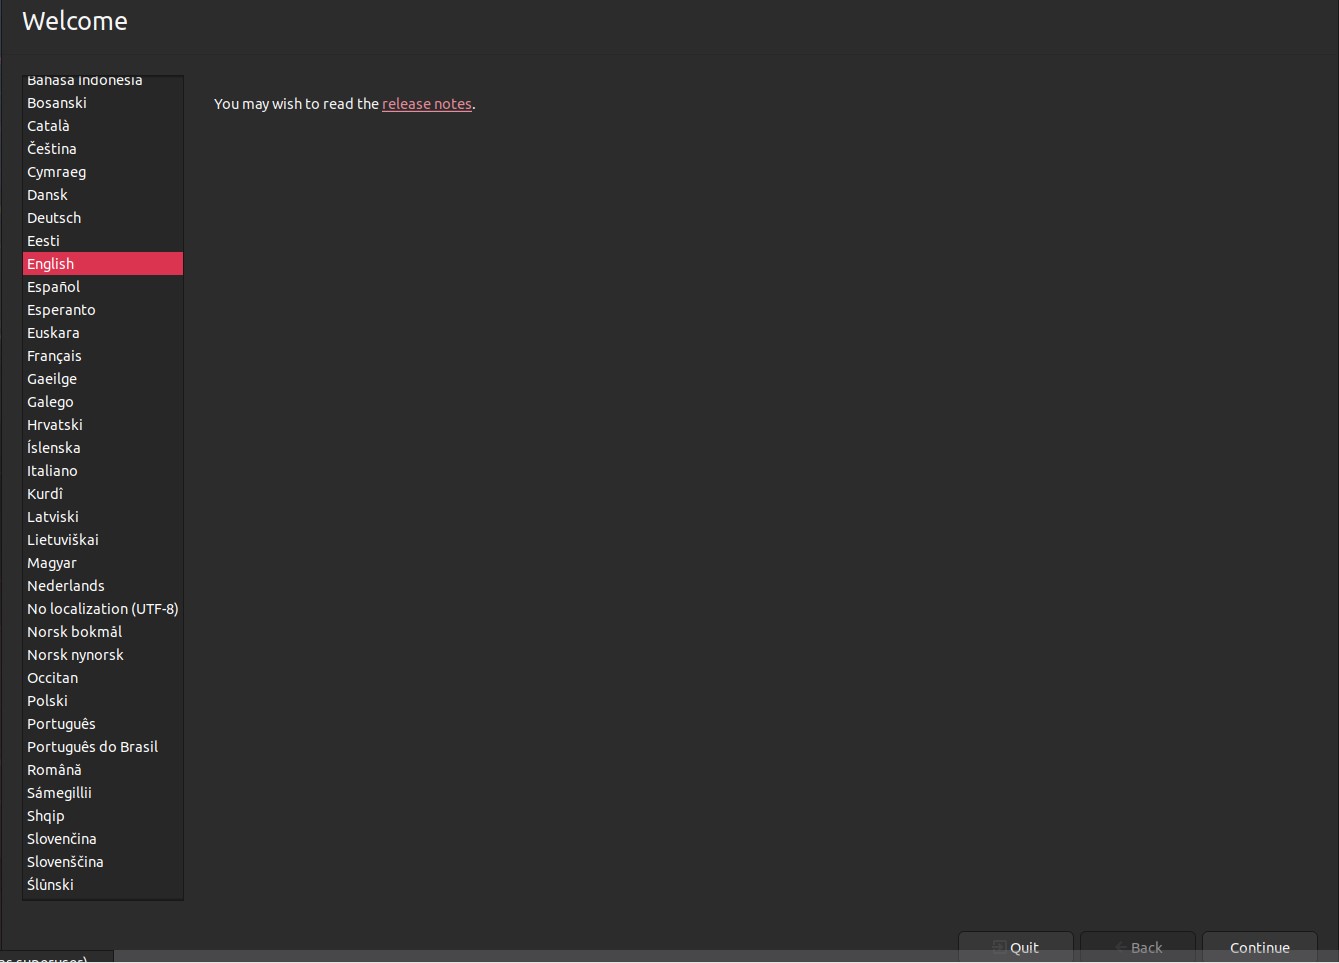The width and height of the screenshot is (1339, 963).
Task: Select Italiano from the list
Action: (52, 470)
